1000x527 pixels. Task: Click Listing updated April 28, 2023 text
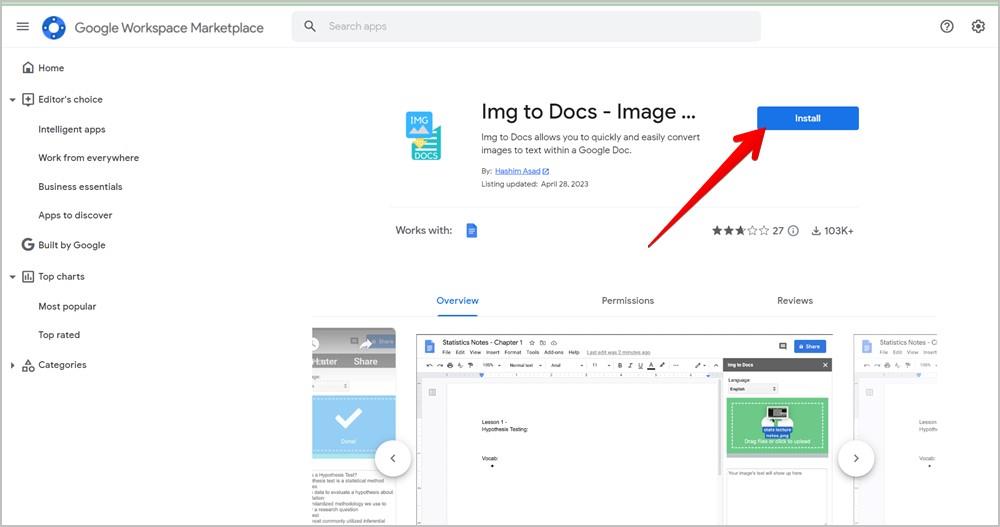tap(535, 184)
